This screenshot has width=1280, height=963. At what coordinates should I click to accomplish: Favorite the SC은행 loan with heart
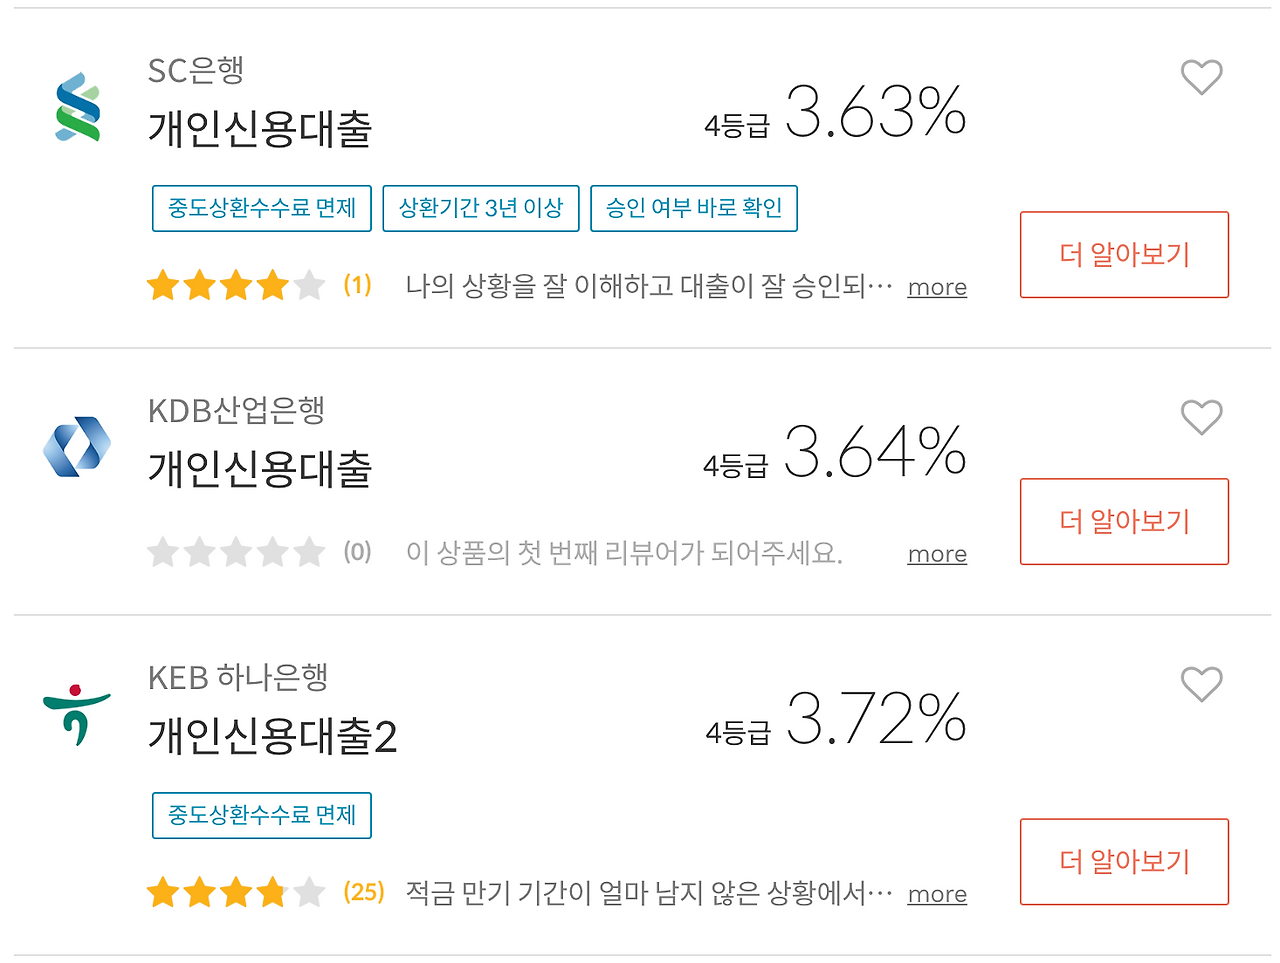1201,77
